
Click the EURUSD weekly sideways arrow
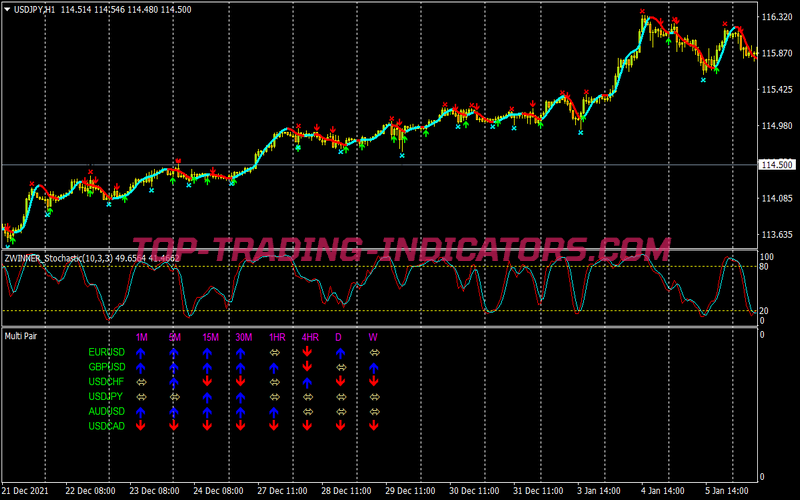[x=374, y=353]
